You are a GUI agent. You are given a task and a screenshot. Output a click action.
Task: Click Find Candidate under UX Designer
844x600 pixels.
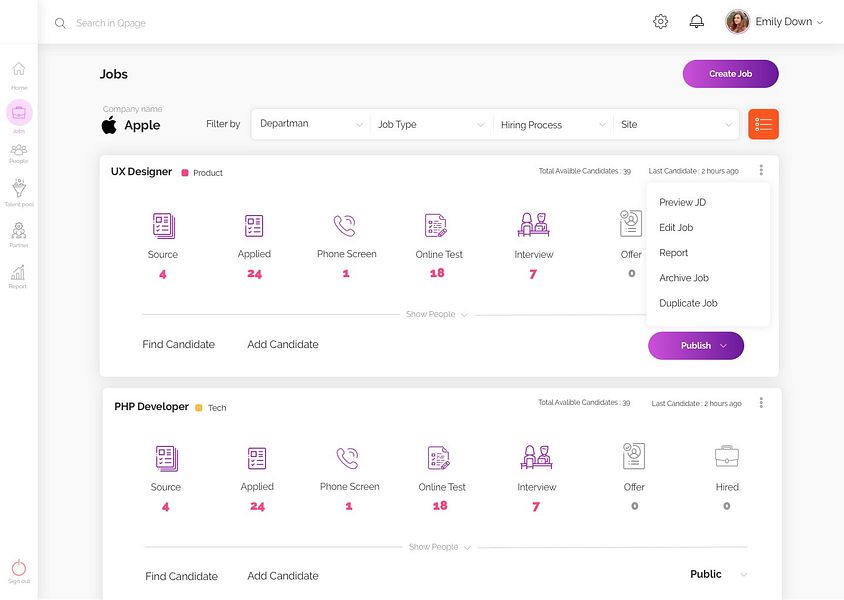pos(178,344)
